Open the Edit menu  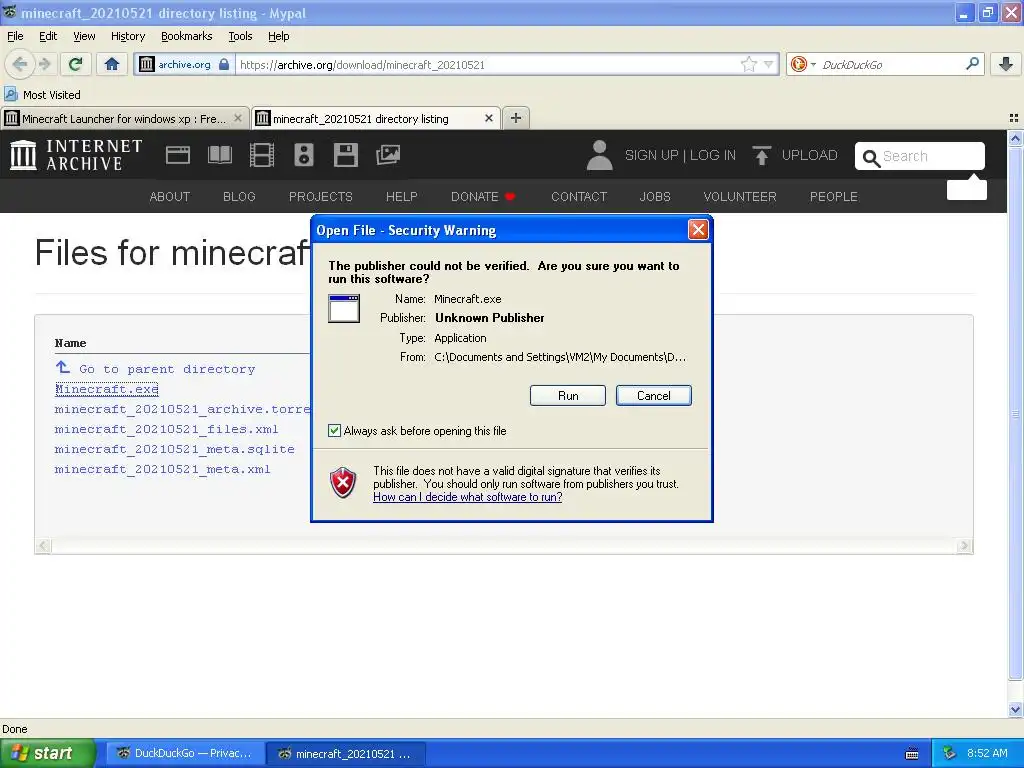[48, 36]
